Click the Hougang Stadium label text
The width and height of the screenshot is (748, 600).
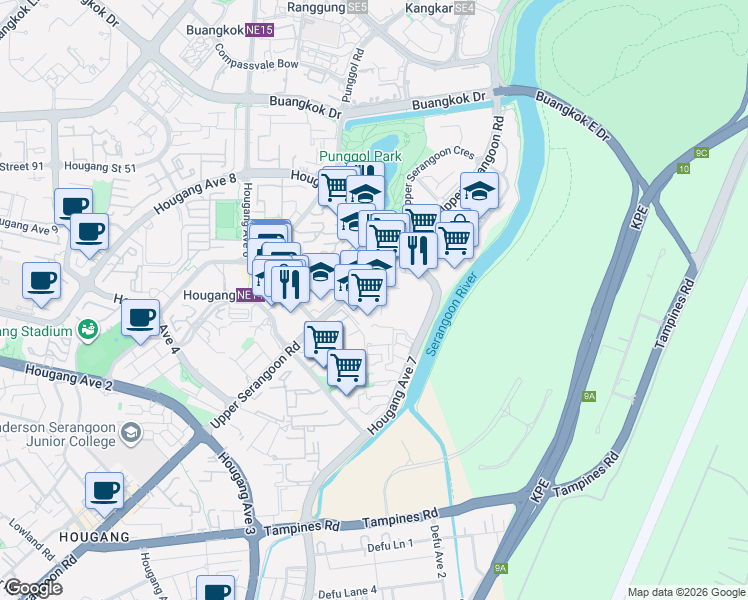(x=36, y=331)
